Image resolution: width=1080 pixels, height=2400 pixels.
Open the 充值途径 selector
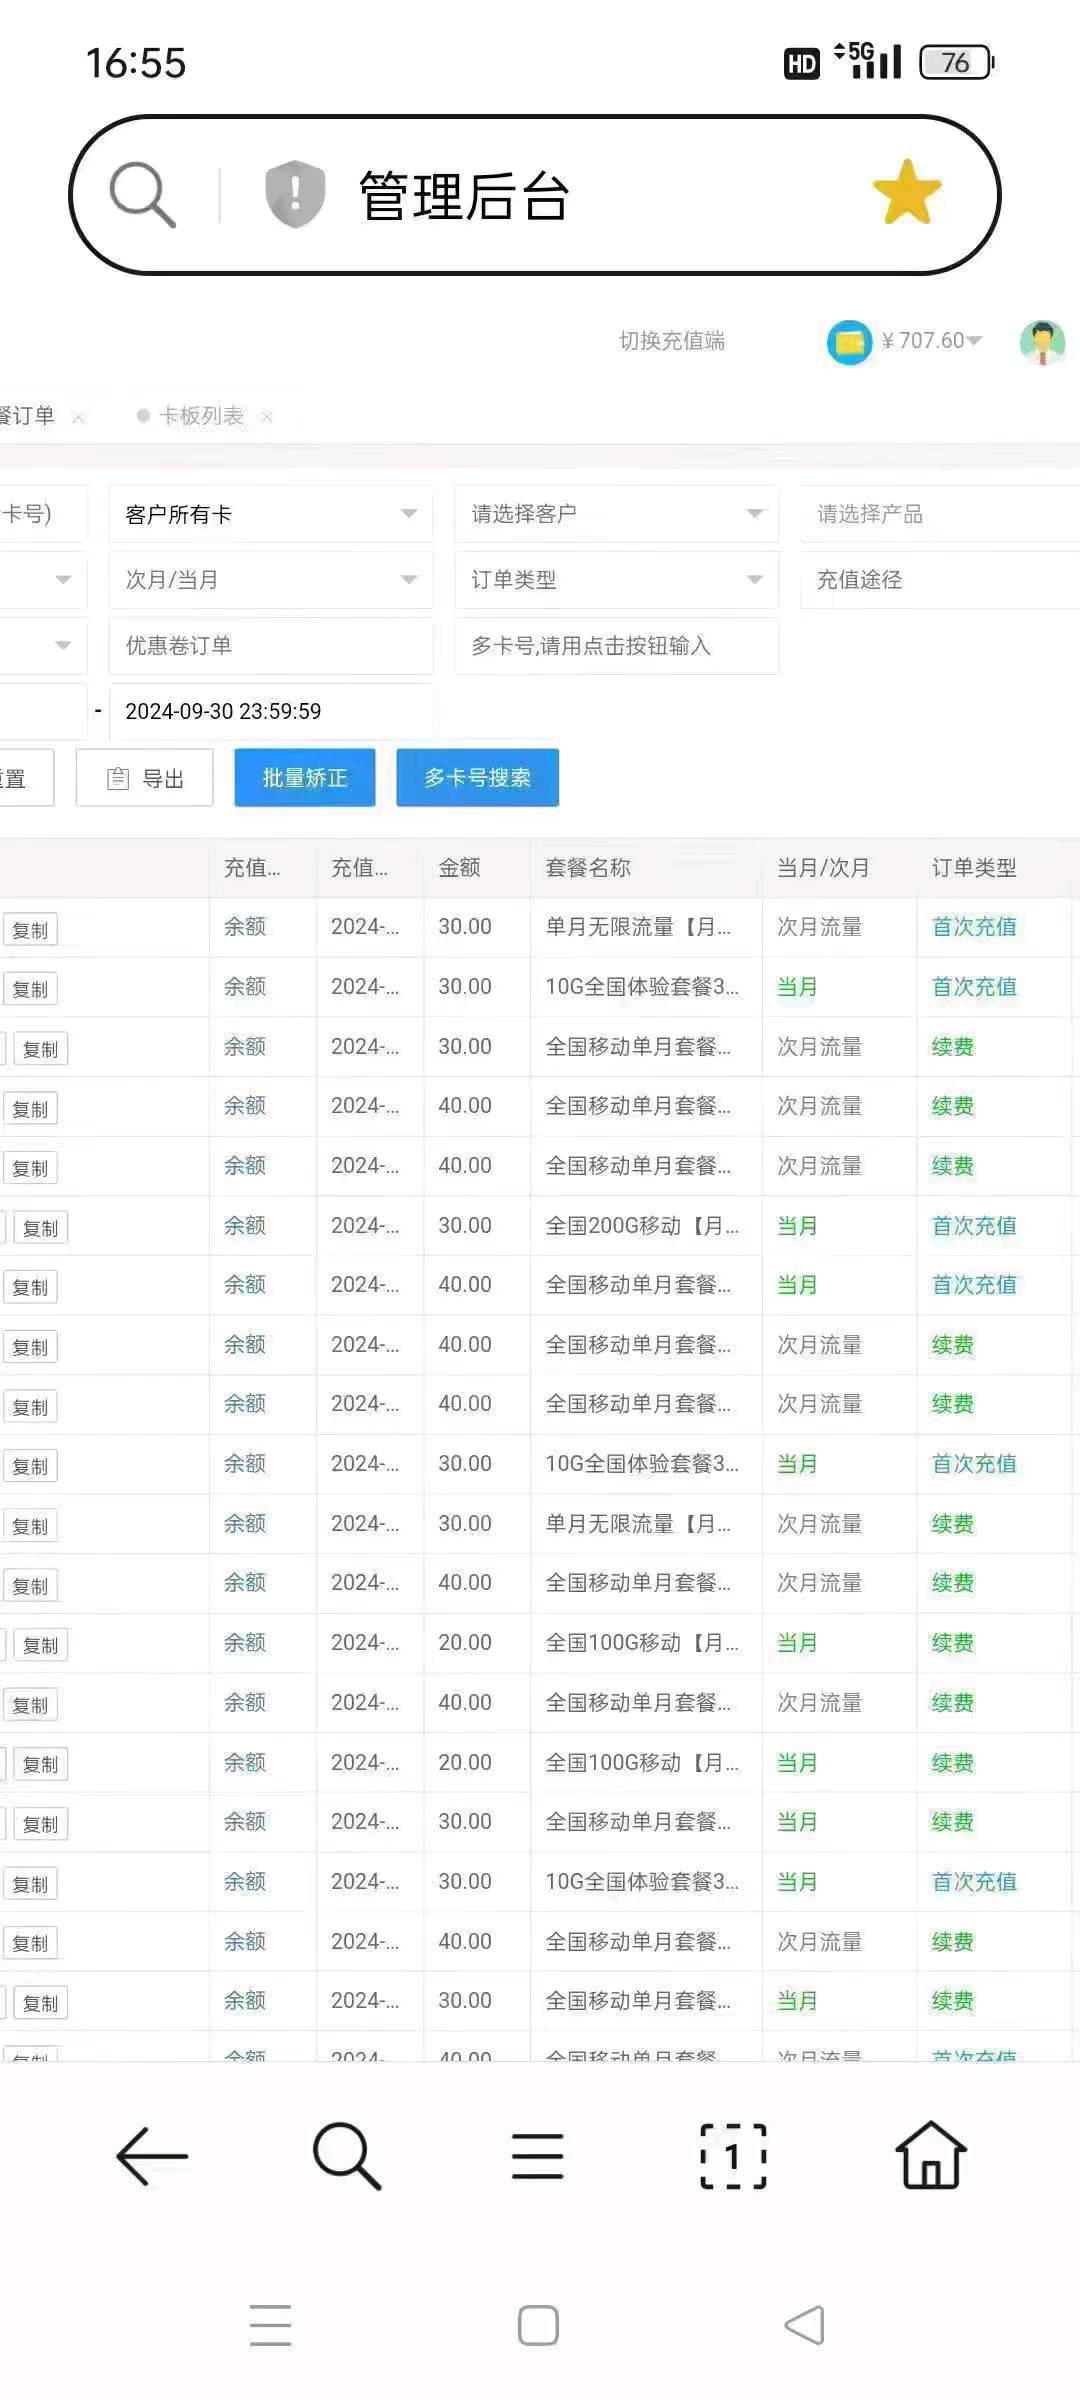[940, 580]
